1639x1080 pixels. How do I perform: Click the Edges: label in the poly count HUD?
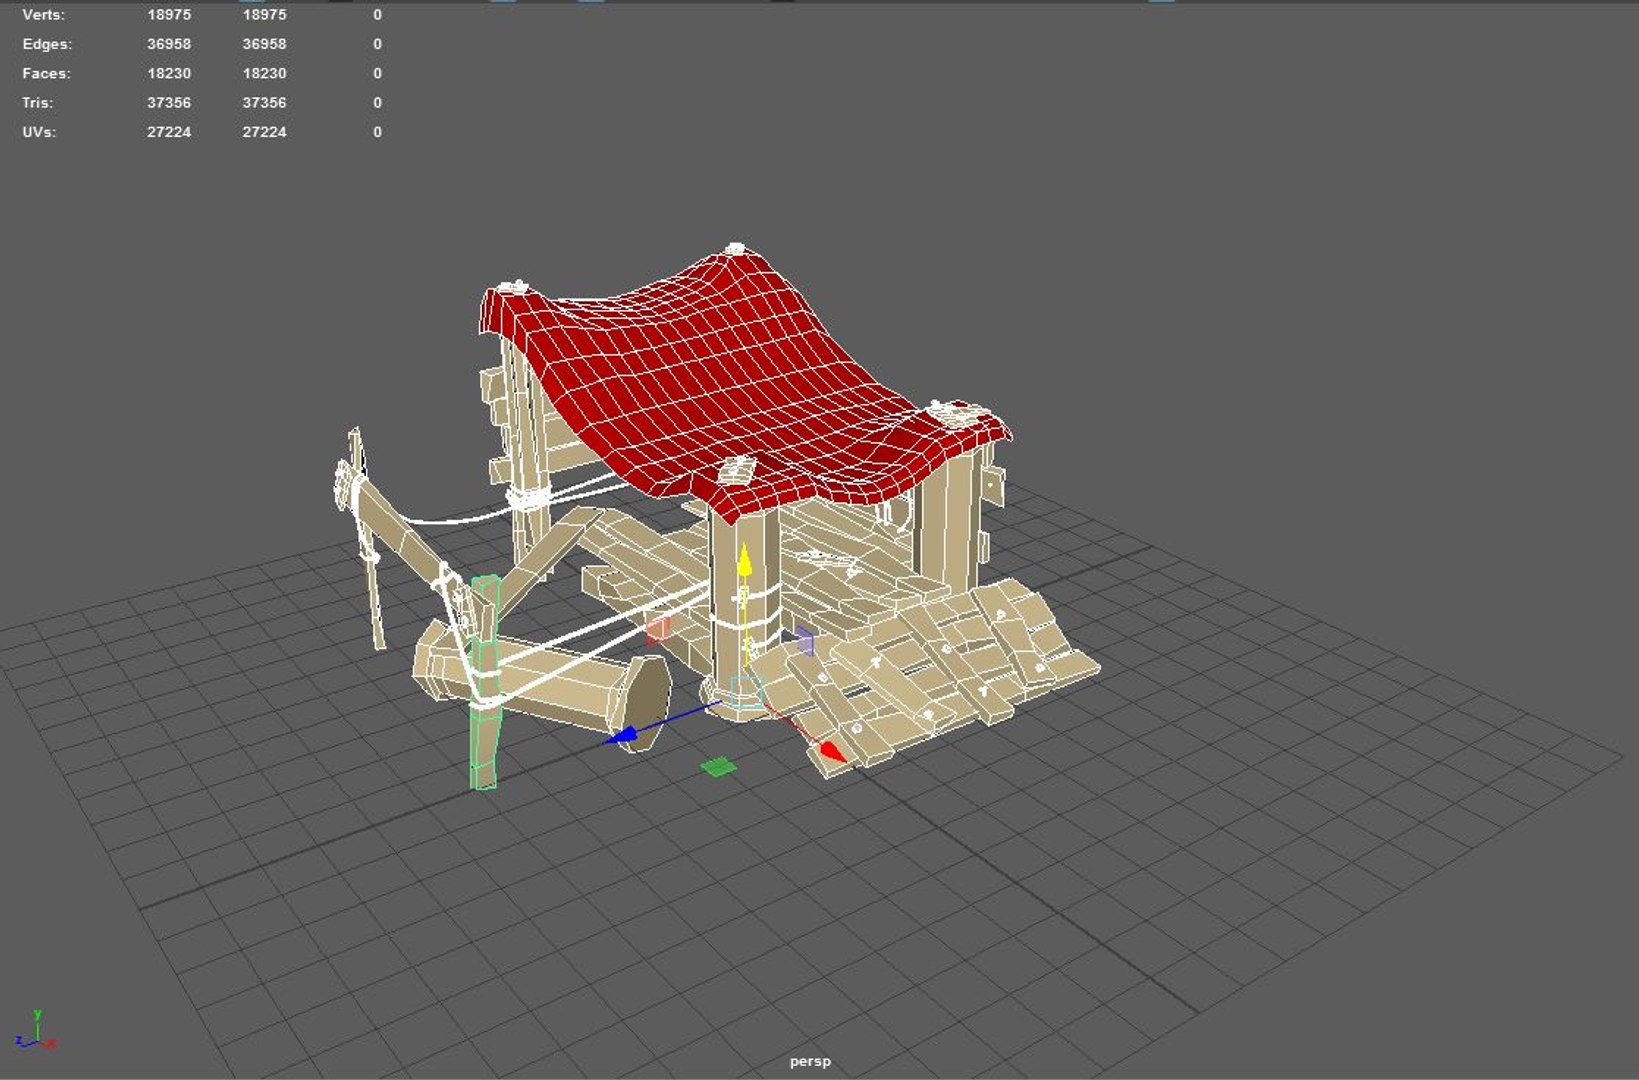(47, 44)
